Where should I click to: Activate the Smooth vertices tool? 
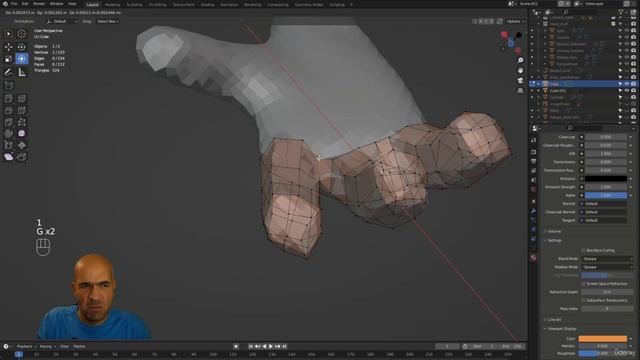pos(22,133)
